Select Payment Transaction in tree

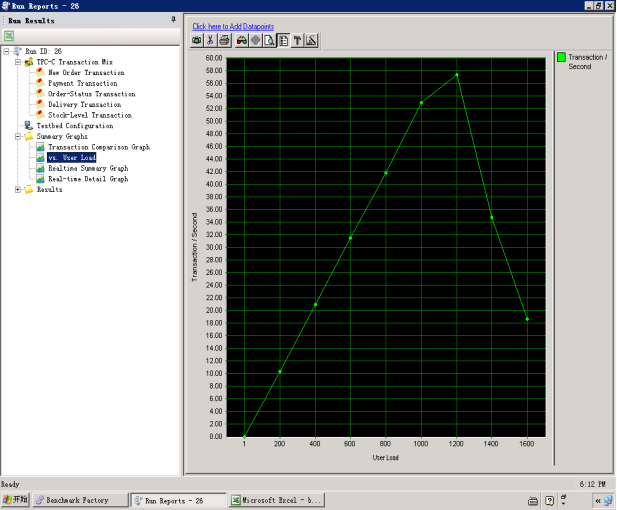[x=83, y=83]
